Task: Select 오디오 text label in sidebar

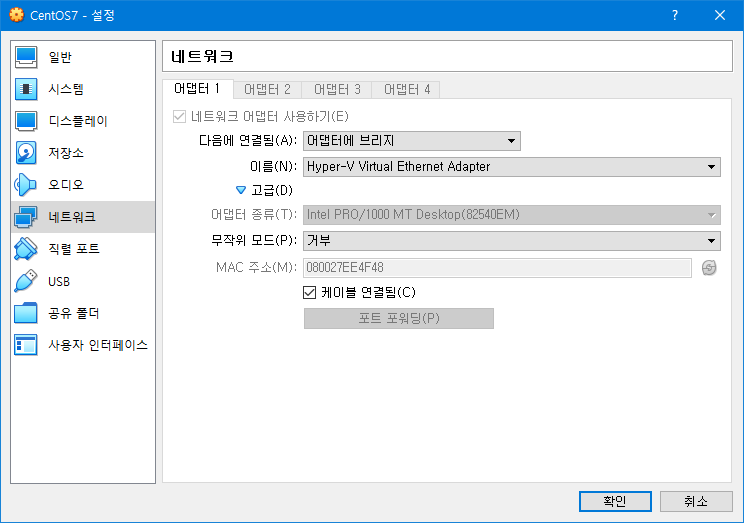Action: click(66, 185)
